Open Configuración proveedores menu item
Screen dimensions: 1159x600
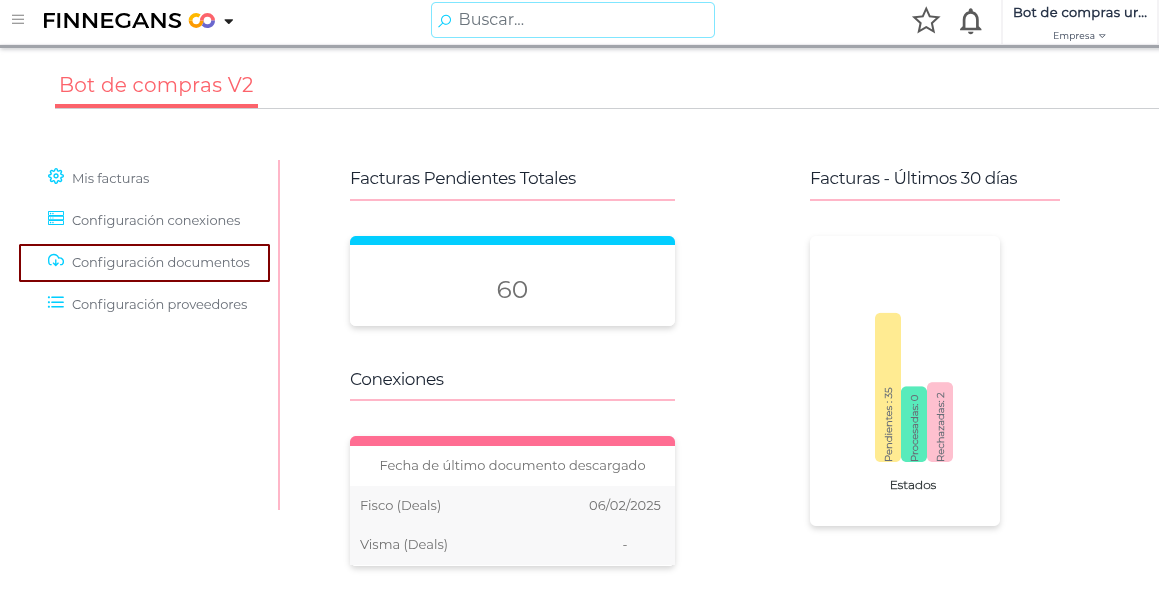159,304
